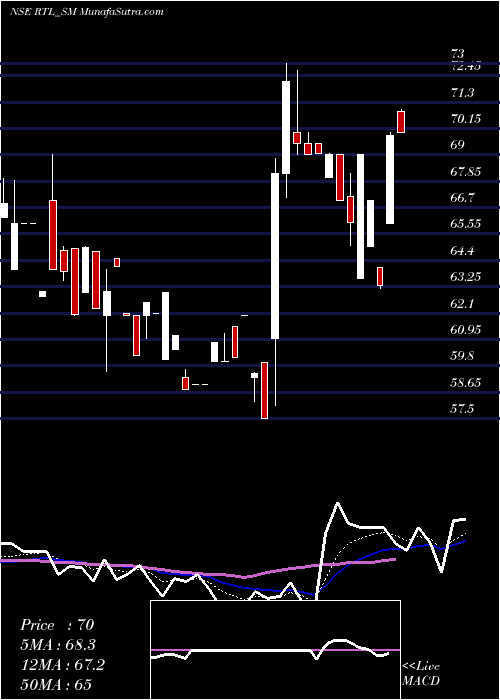Click the '66.7' price axis label

(462, 197)
